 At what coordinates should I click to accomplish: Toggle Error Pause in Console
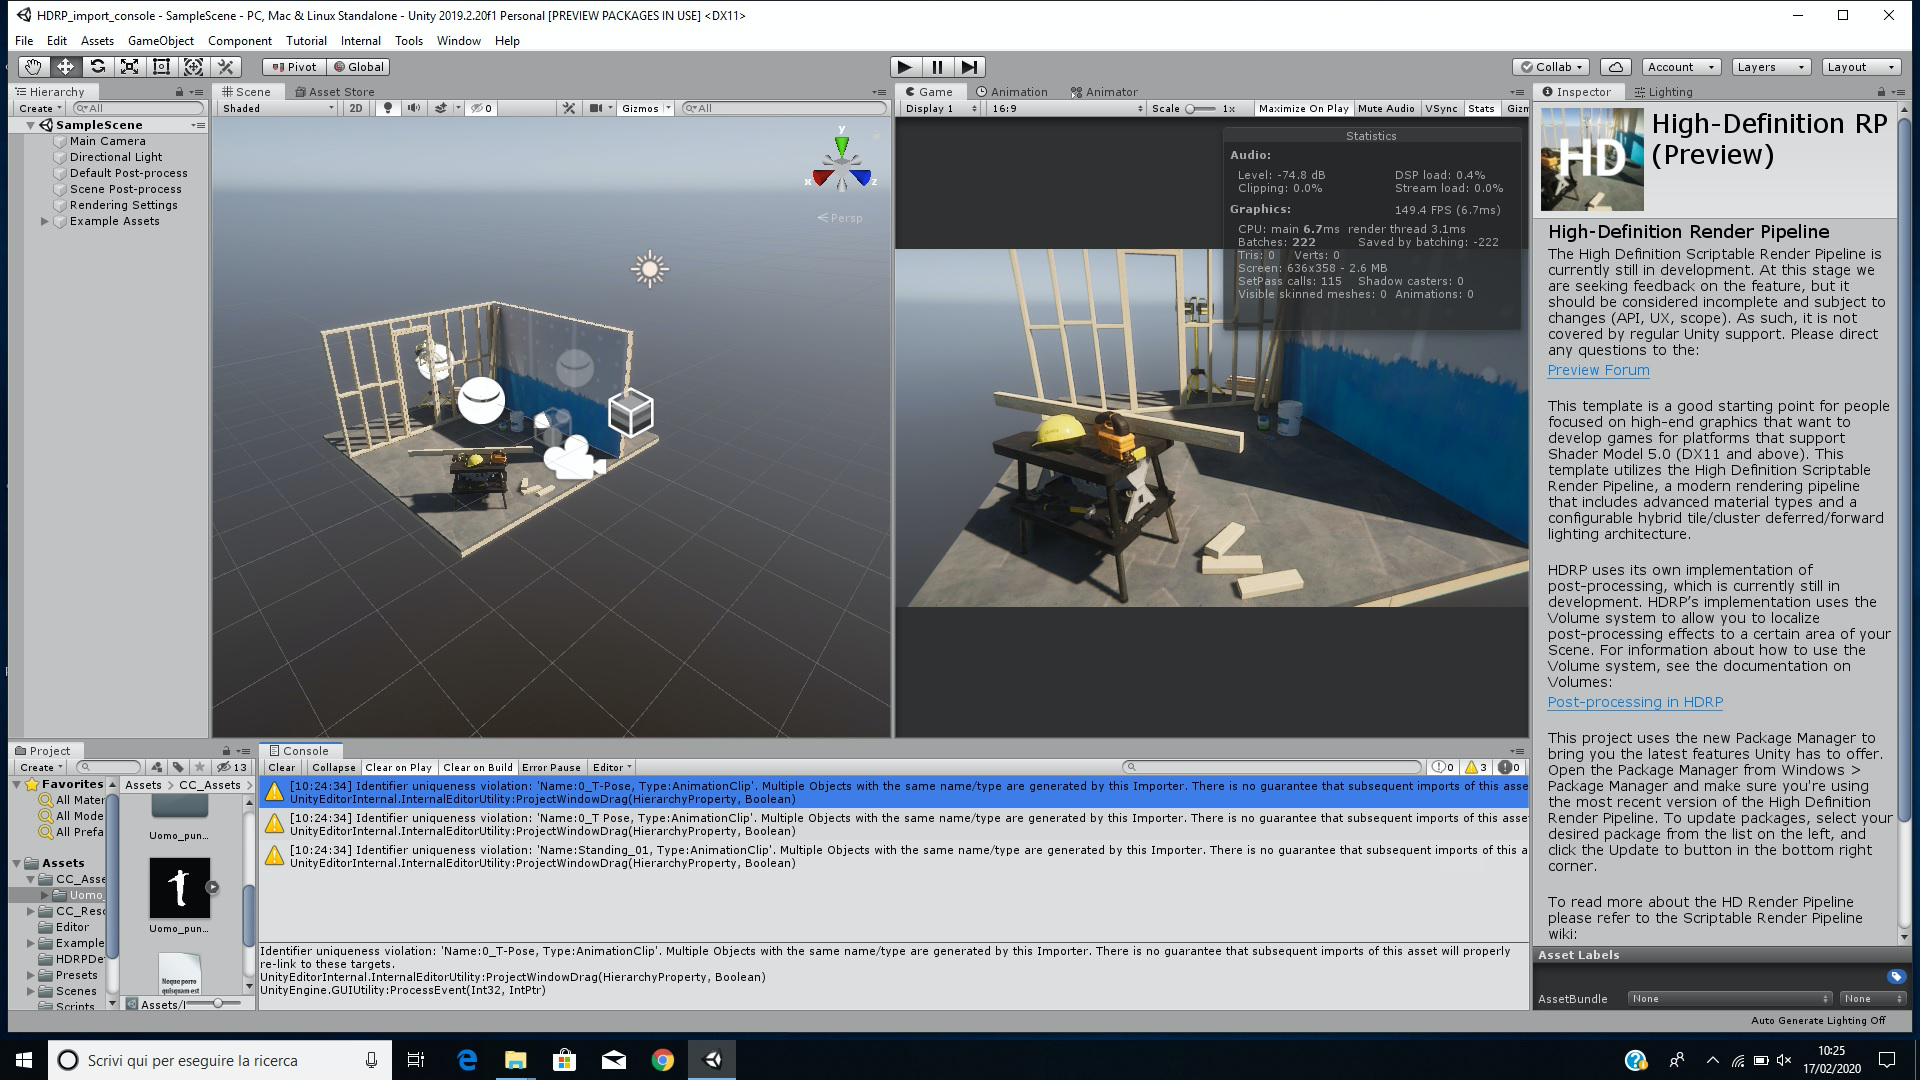coord(551,767)
